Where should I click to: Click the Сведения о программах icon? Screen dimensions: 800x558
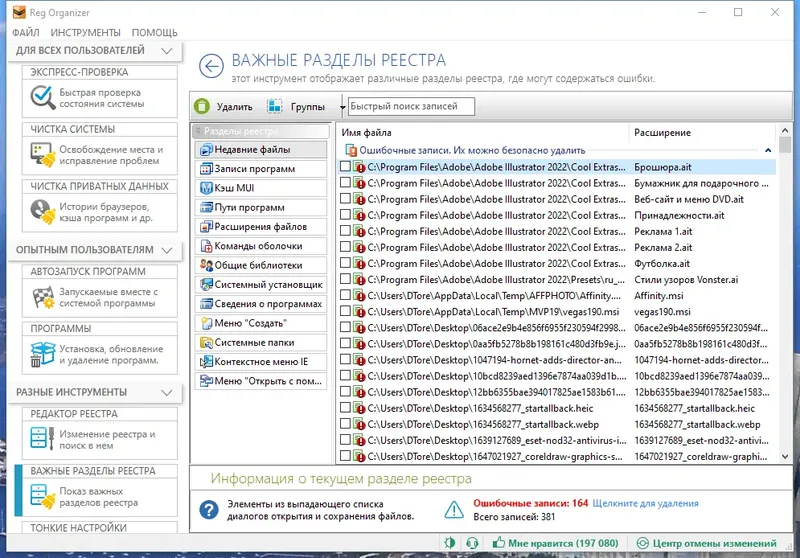point(206,304)
